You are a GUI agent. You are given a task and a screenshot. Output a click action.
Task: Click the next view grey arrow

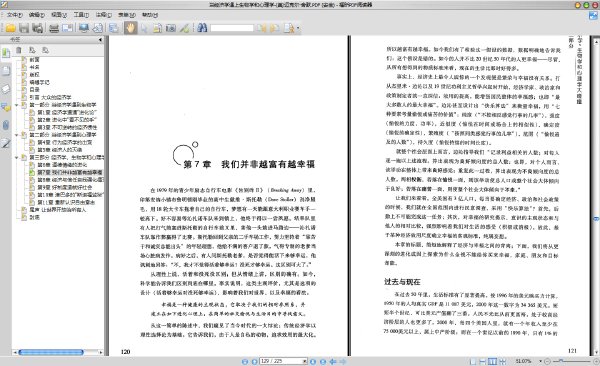click(342, 361)
